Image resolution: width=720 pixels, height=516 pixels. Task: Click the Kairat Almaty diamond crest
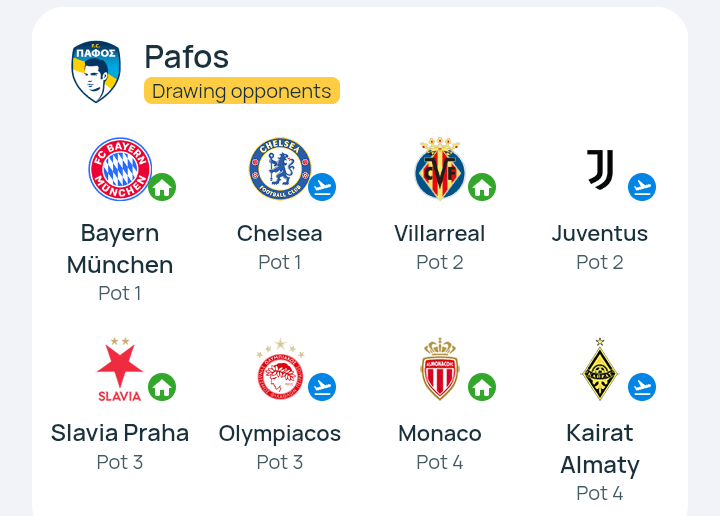point(600,369)
